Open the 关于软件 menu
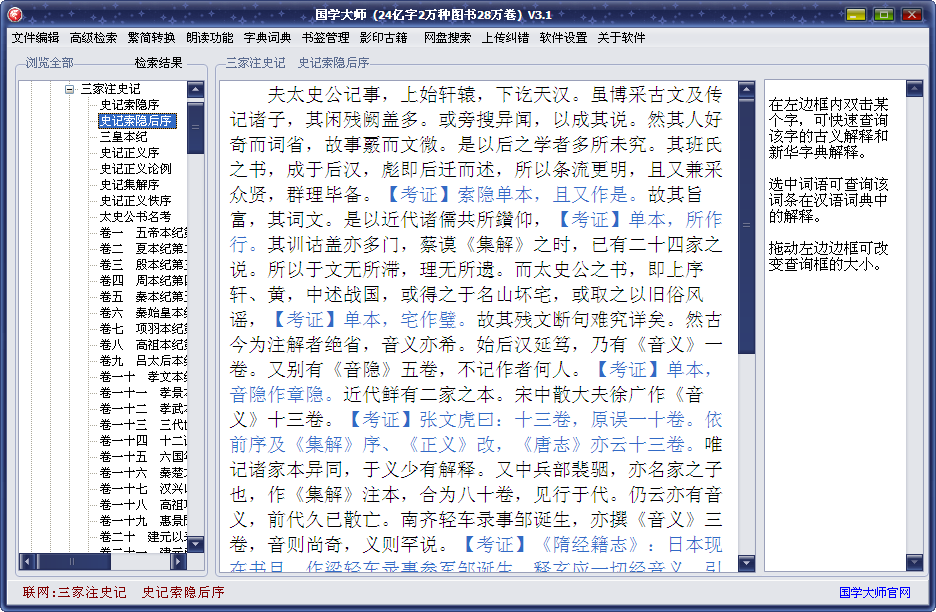 coord(621,38)
